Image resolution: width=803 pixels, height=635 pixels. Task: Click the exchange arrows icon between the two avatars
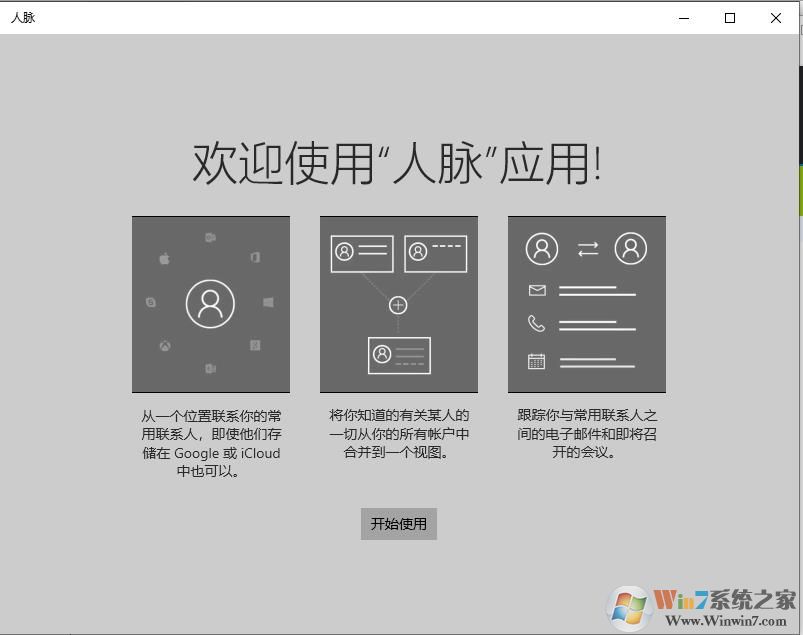tap(587, 249)
